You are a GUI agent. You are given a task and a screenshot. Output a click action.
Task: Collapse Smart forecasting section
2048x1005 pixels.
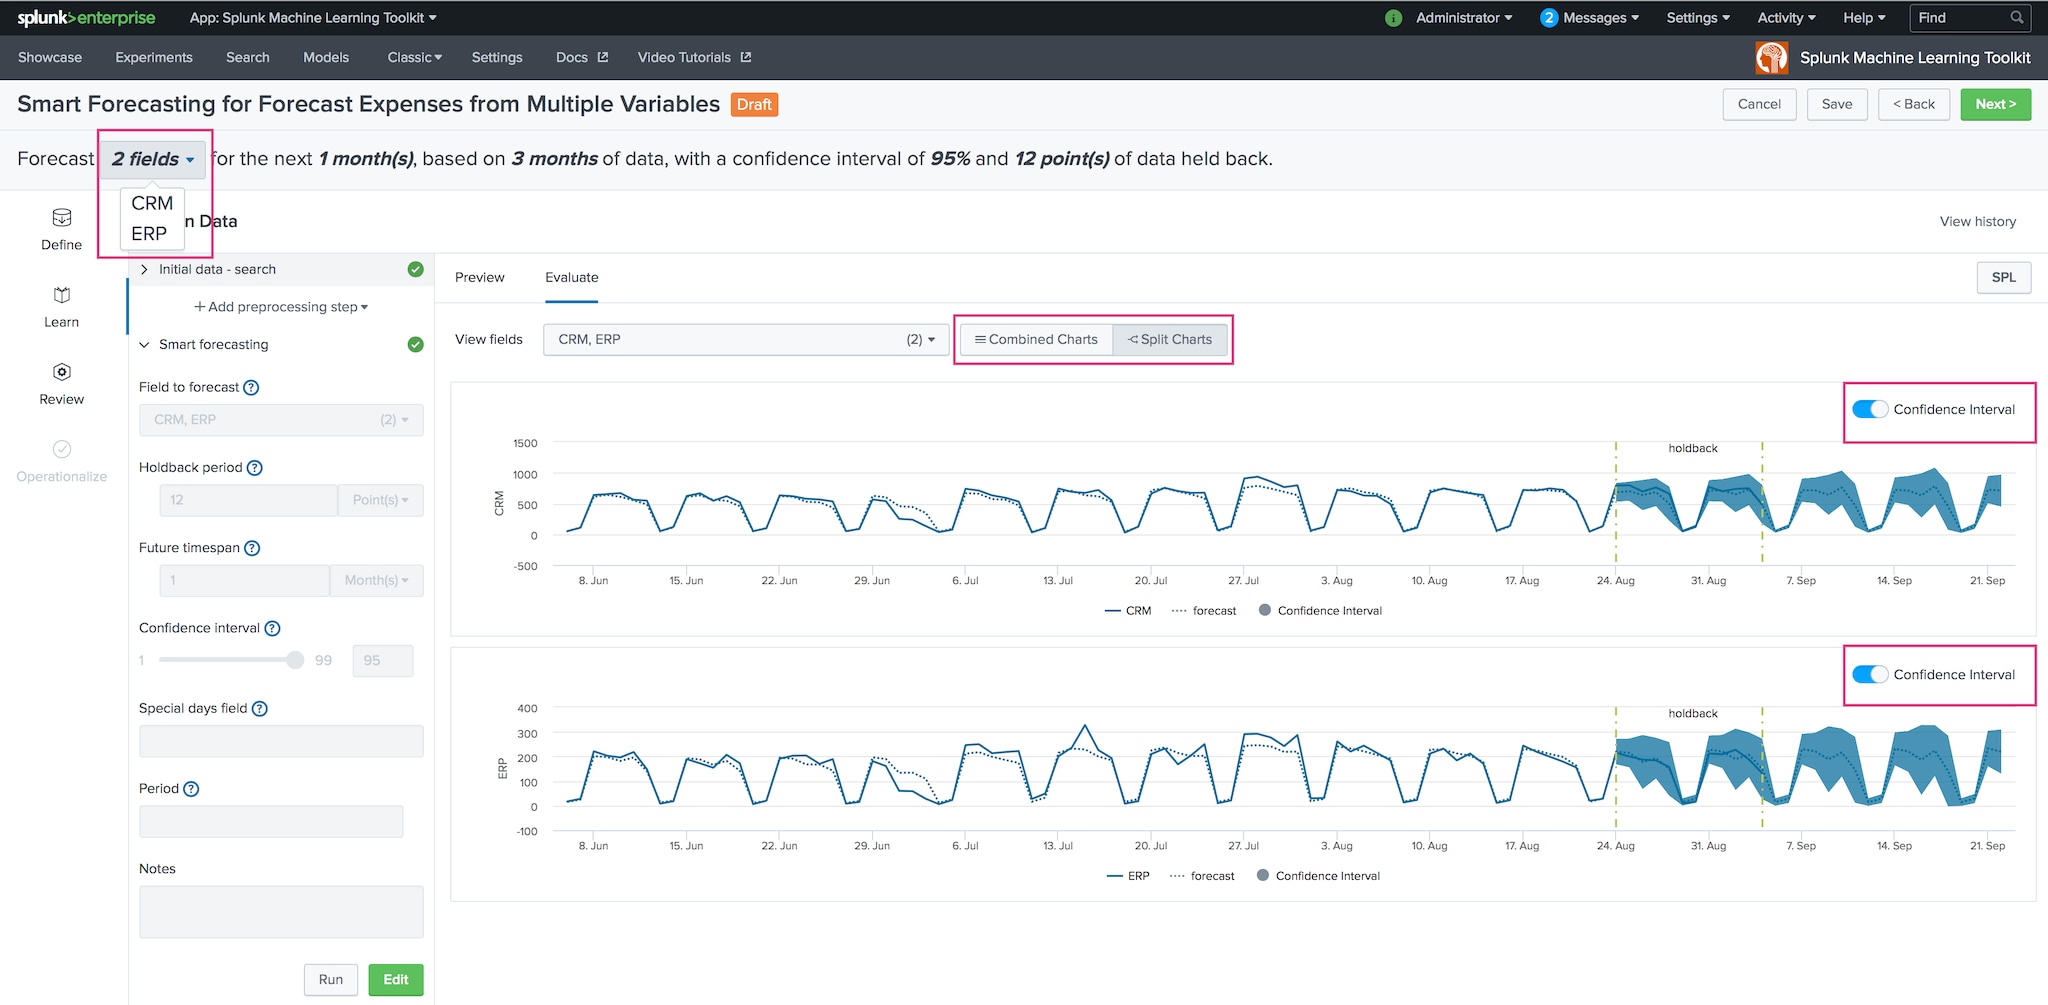(144, 345)
